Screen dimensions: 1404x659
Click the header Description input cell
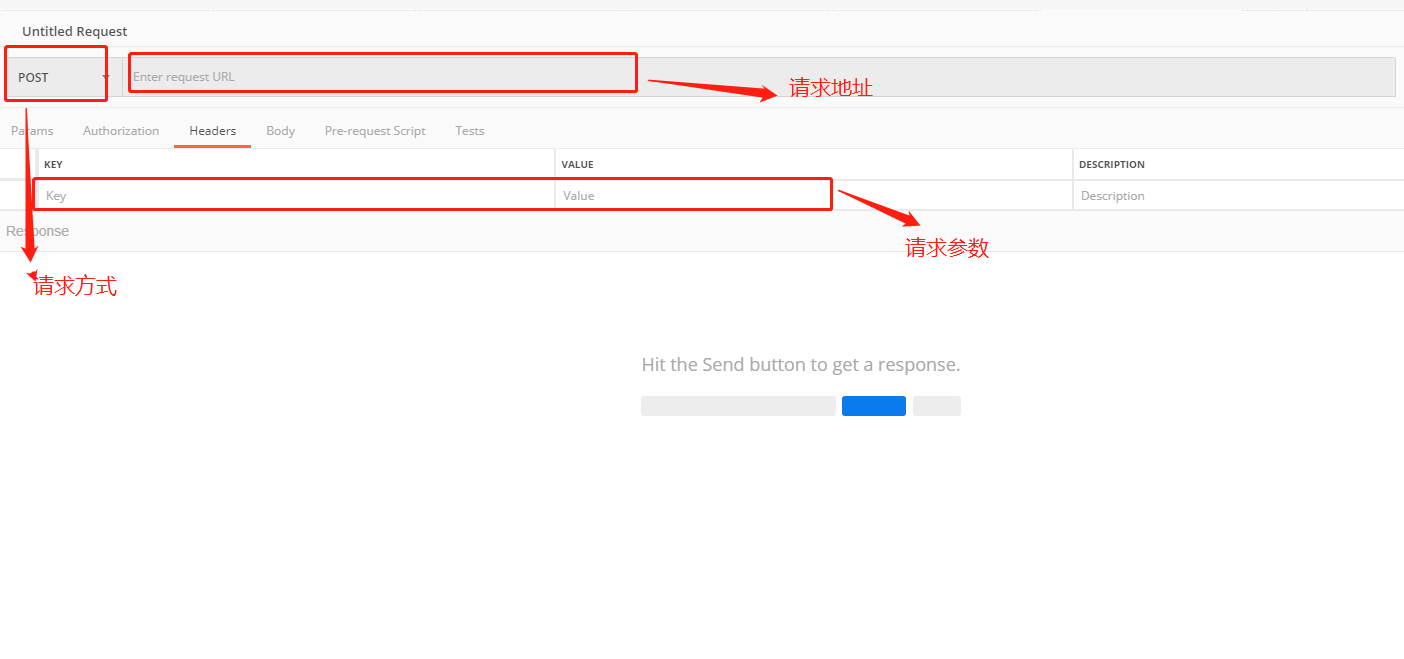pos(1239,196)
